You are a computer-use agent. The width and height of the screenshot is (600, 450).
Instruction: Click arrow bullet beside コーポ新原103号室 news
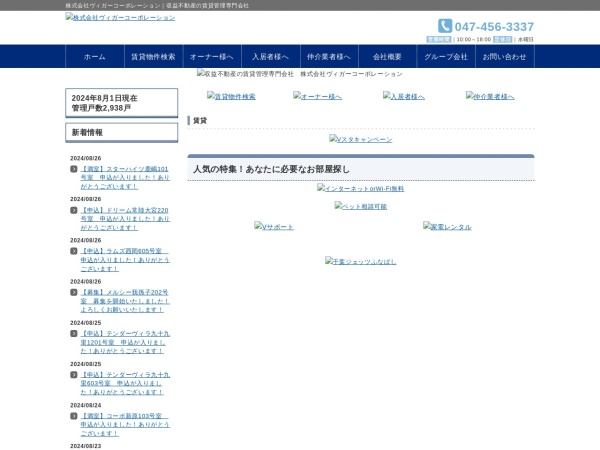tap(74, 416)
